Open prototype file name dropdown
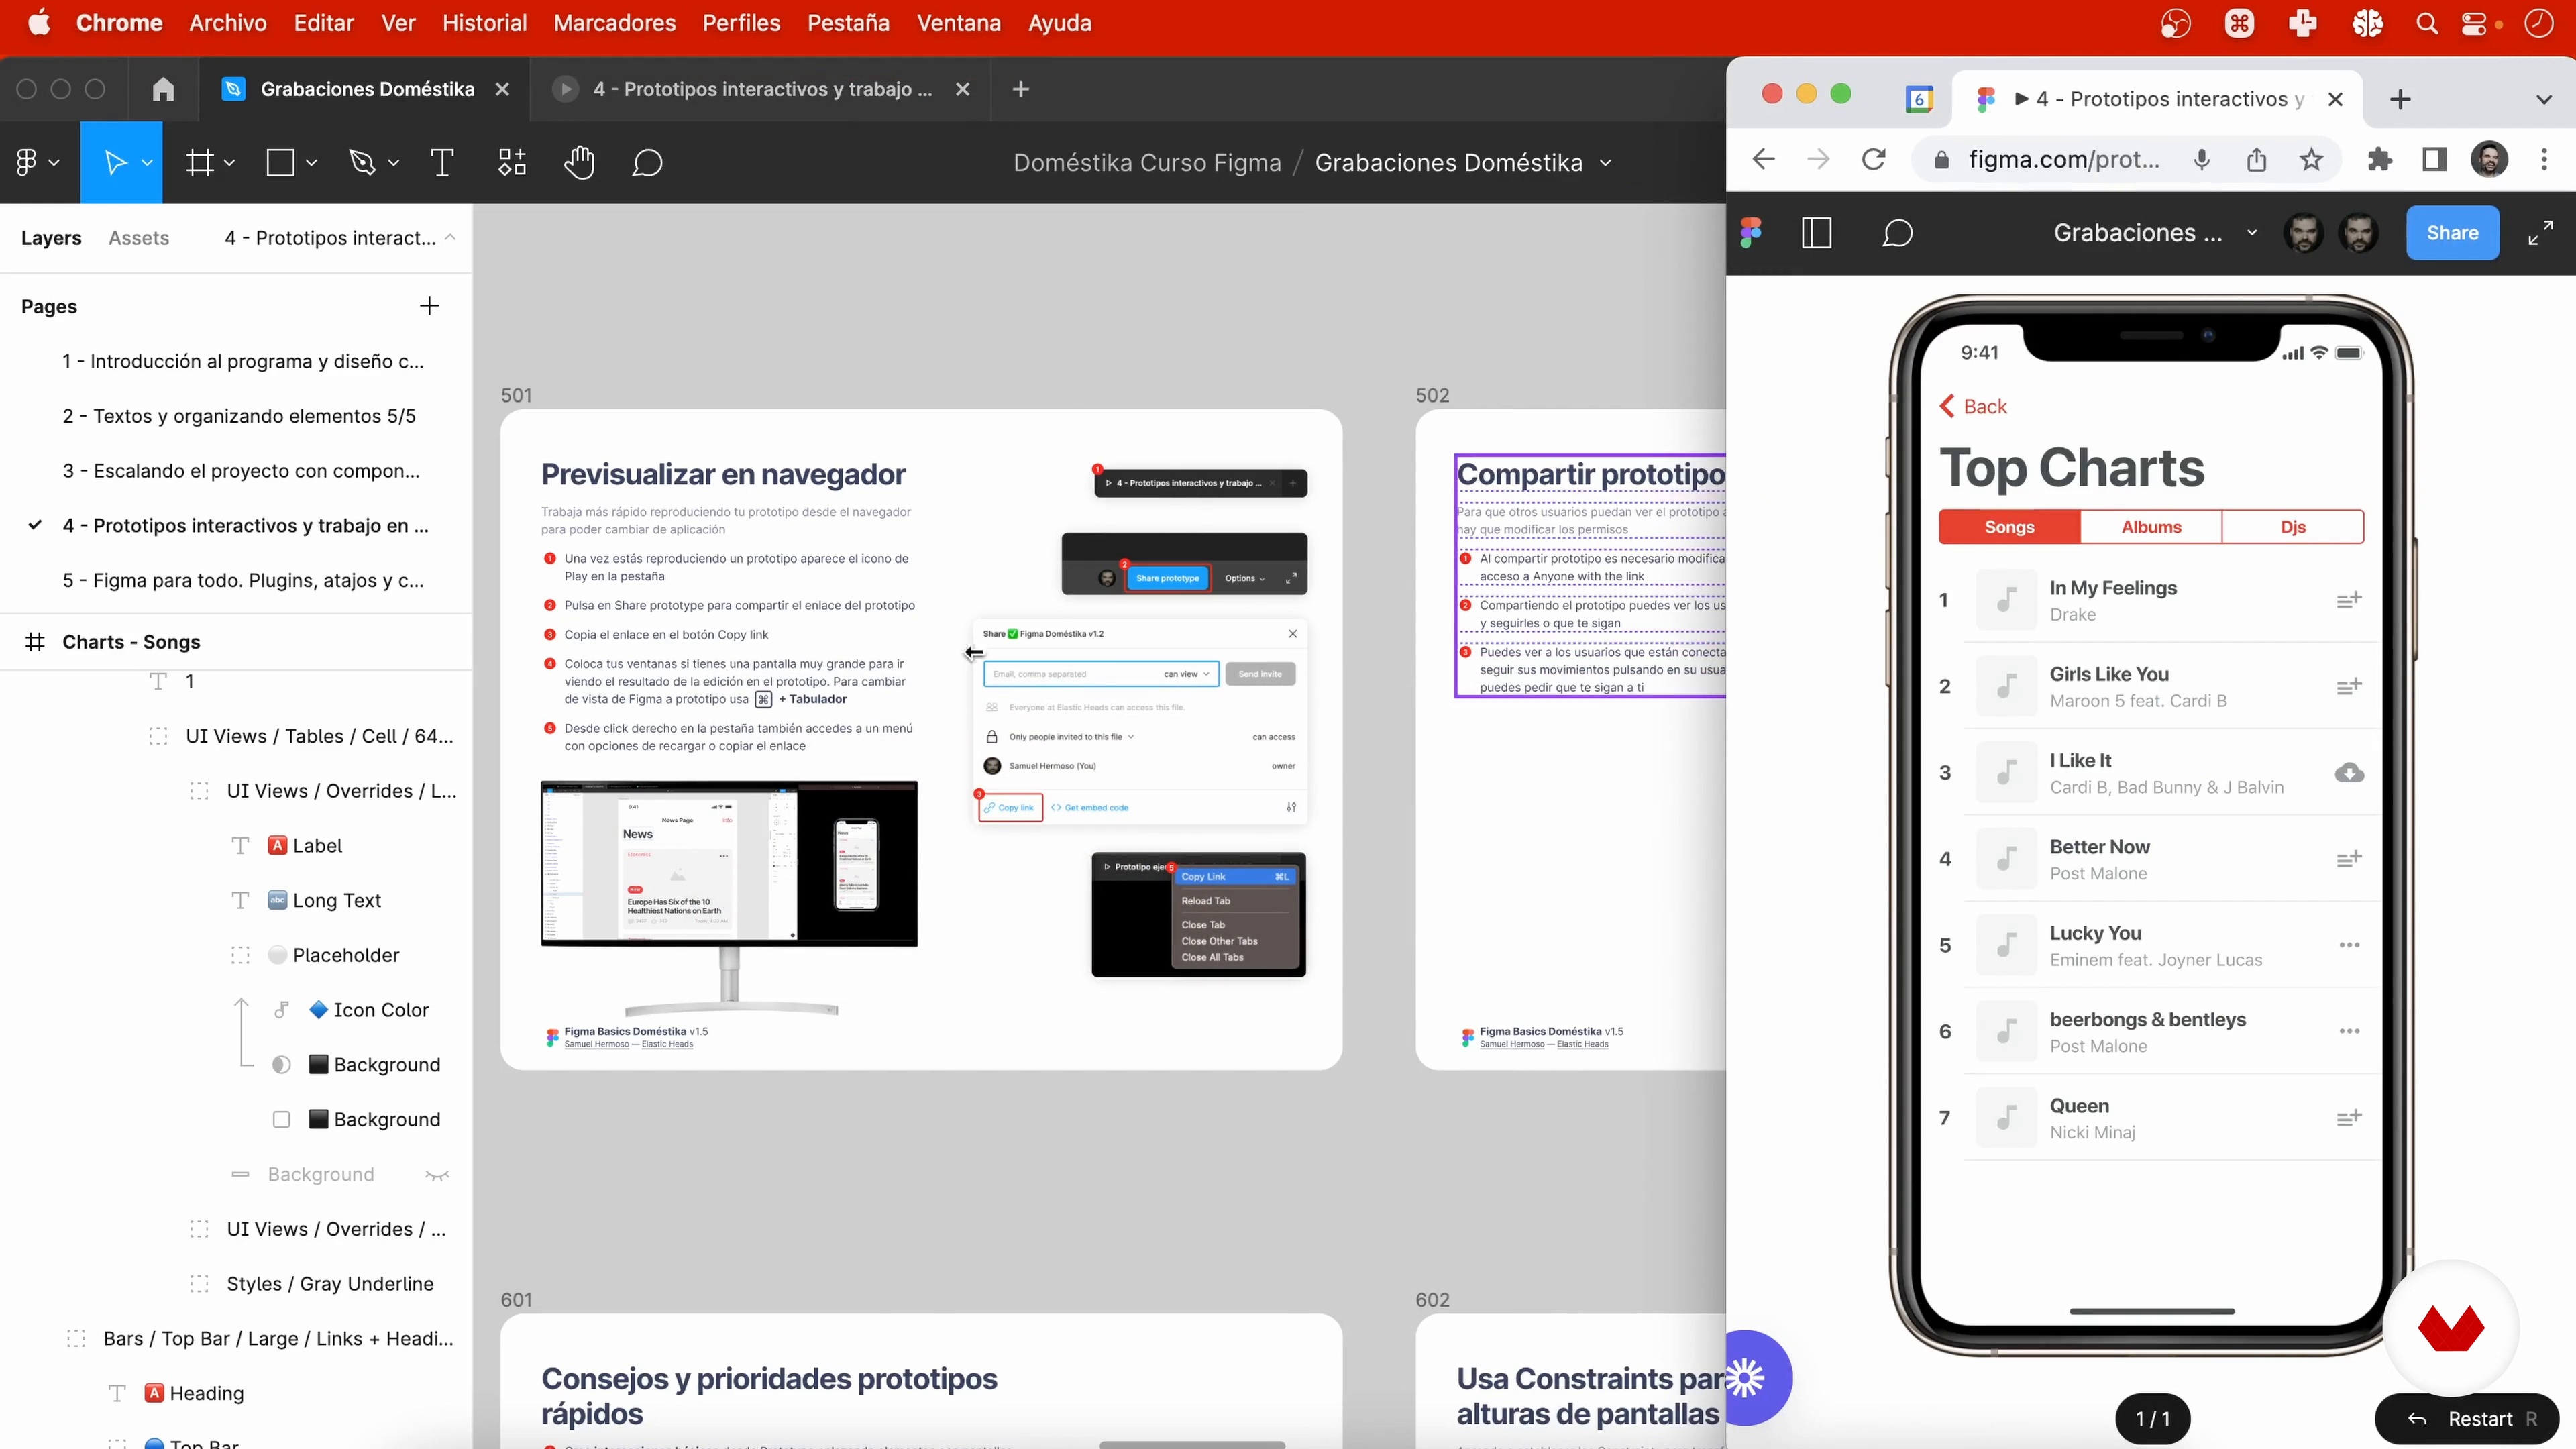This screenshot has width=2576, height=1449. [x=2252, y=233]
